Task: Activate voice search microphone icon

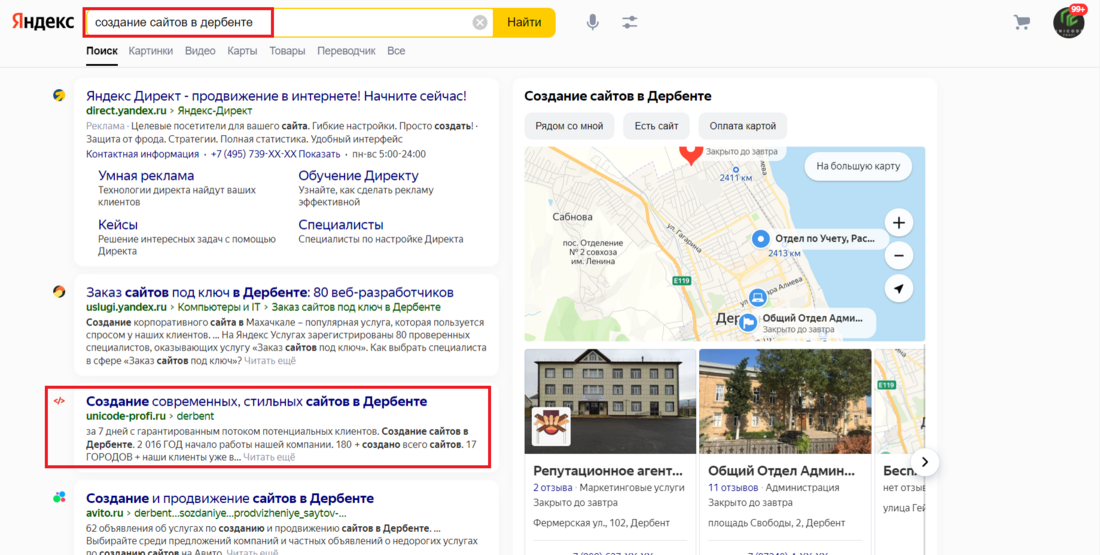Action: click(x=593, y=22)
